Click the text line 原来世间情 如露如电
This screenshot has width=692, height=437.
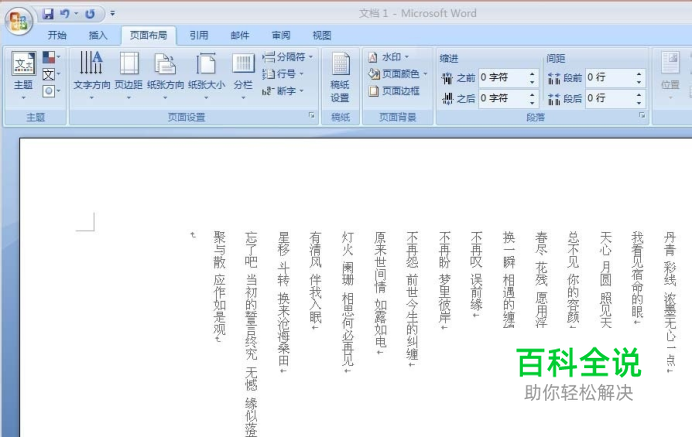point(380,292)
